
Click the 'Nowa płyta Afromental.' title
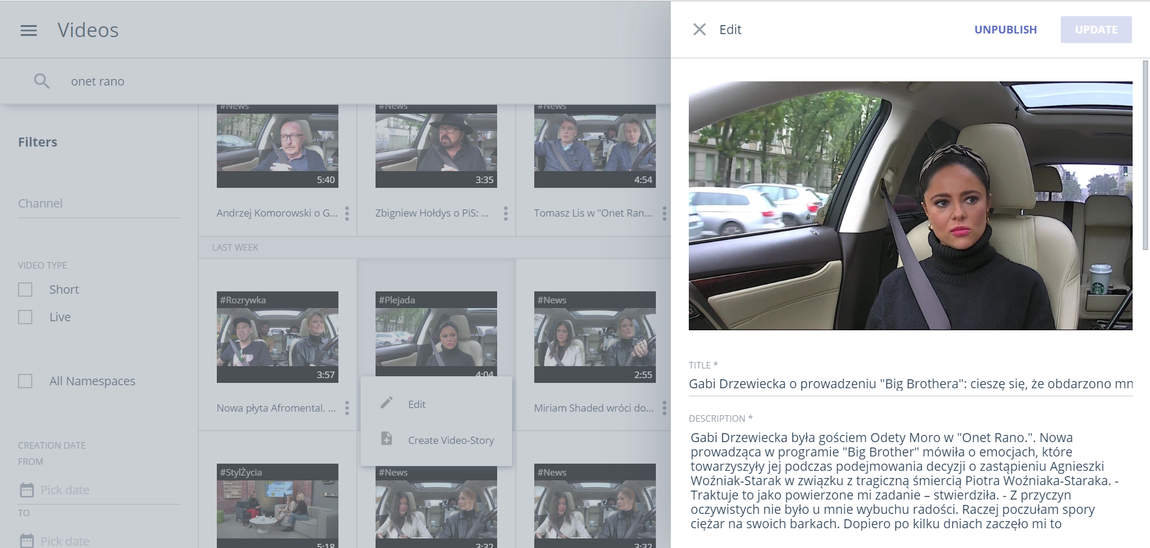point(276,408)
